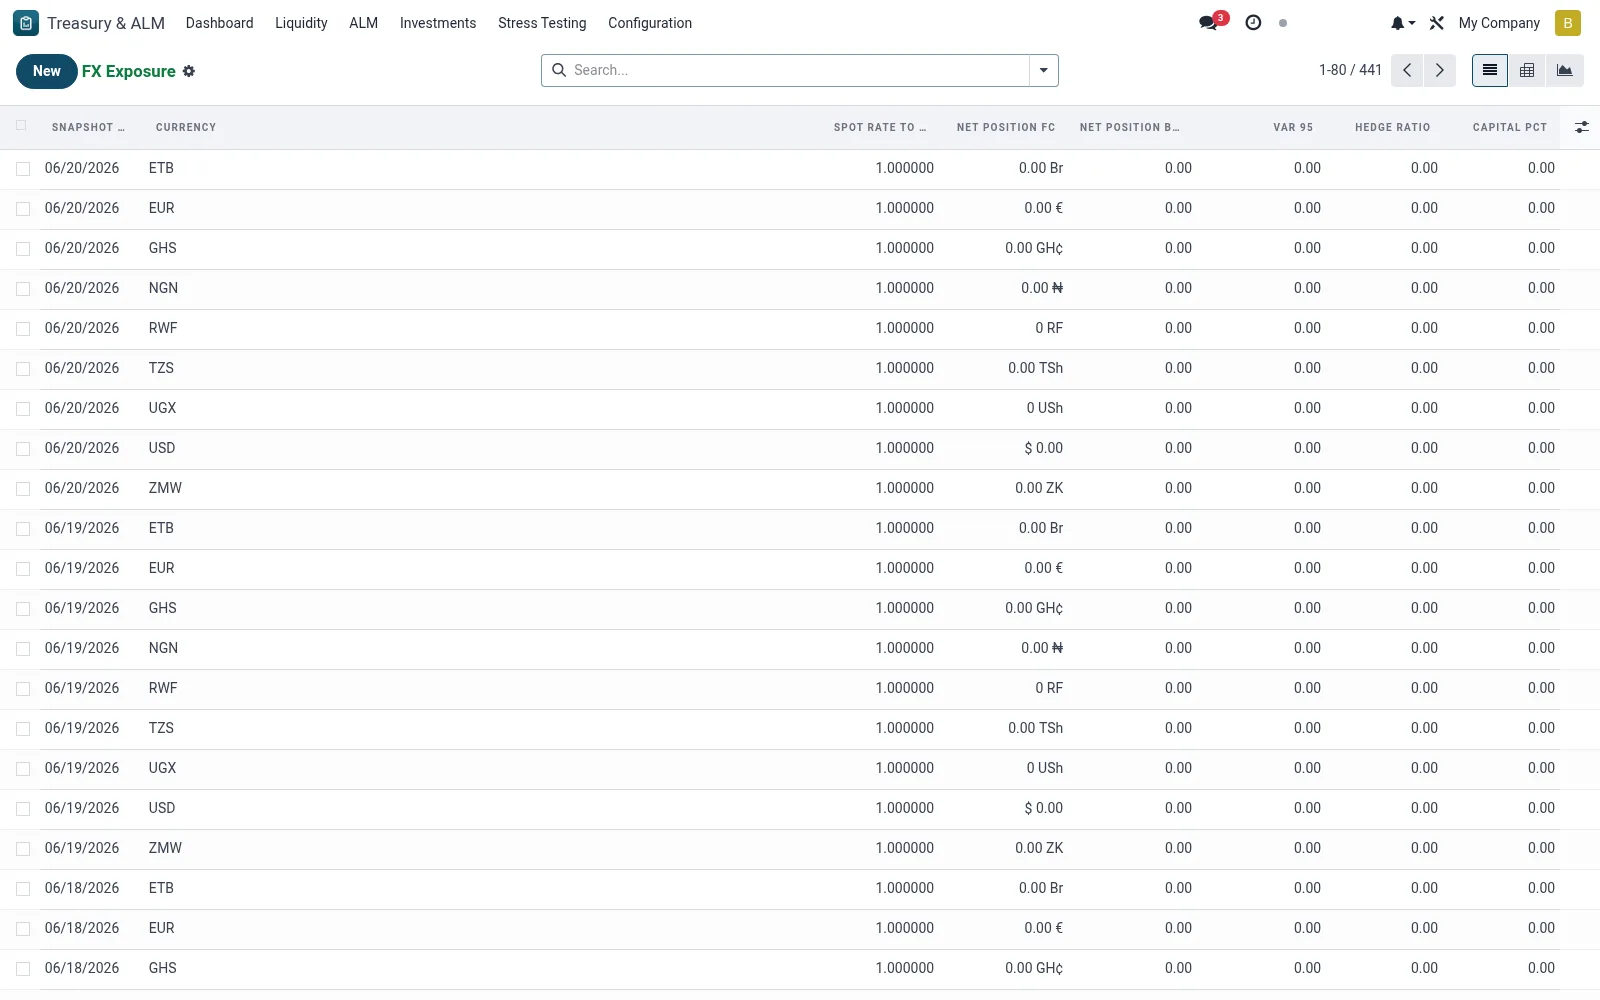Screen dimensions: 1600x1000
Task: Open optional columns adjuster icon
Action: coord(1582,127)
